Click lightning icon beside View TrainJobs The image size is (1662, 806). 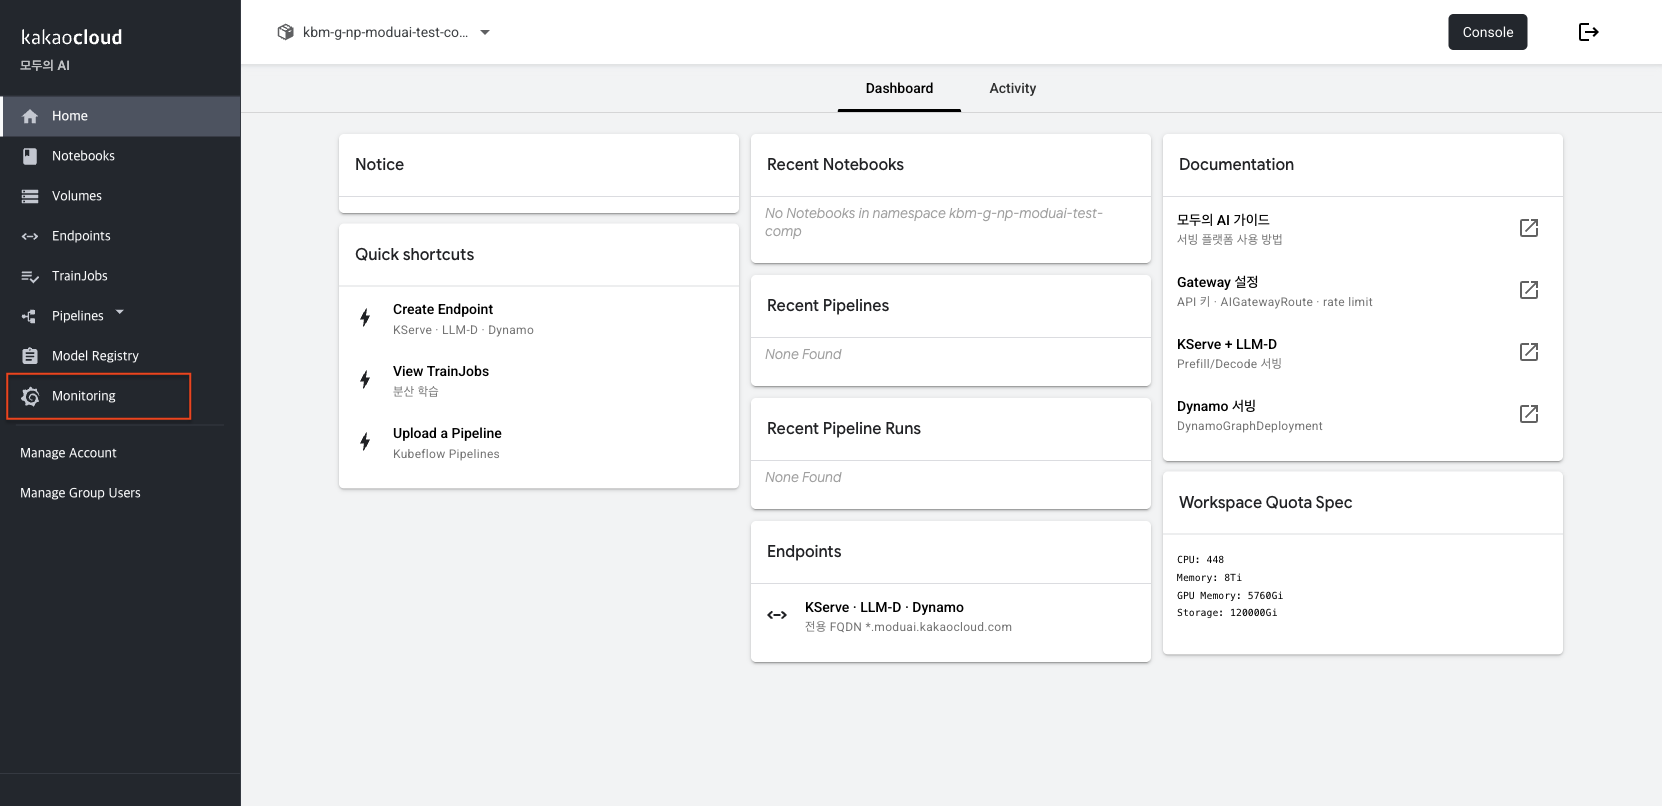[x=365, y=380]
